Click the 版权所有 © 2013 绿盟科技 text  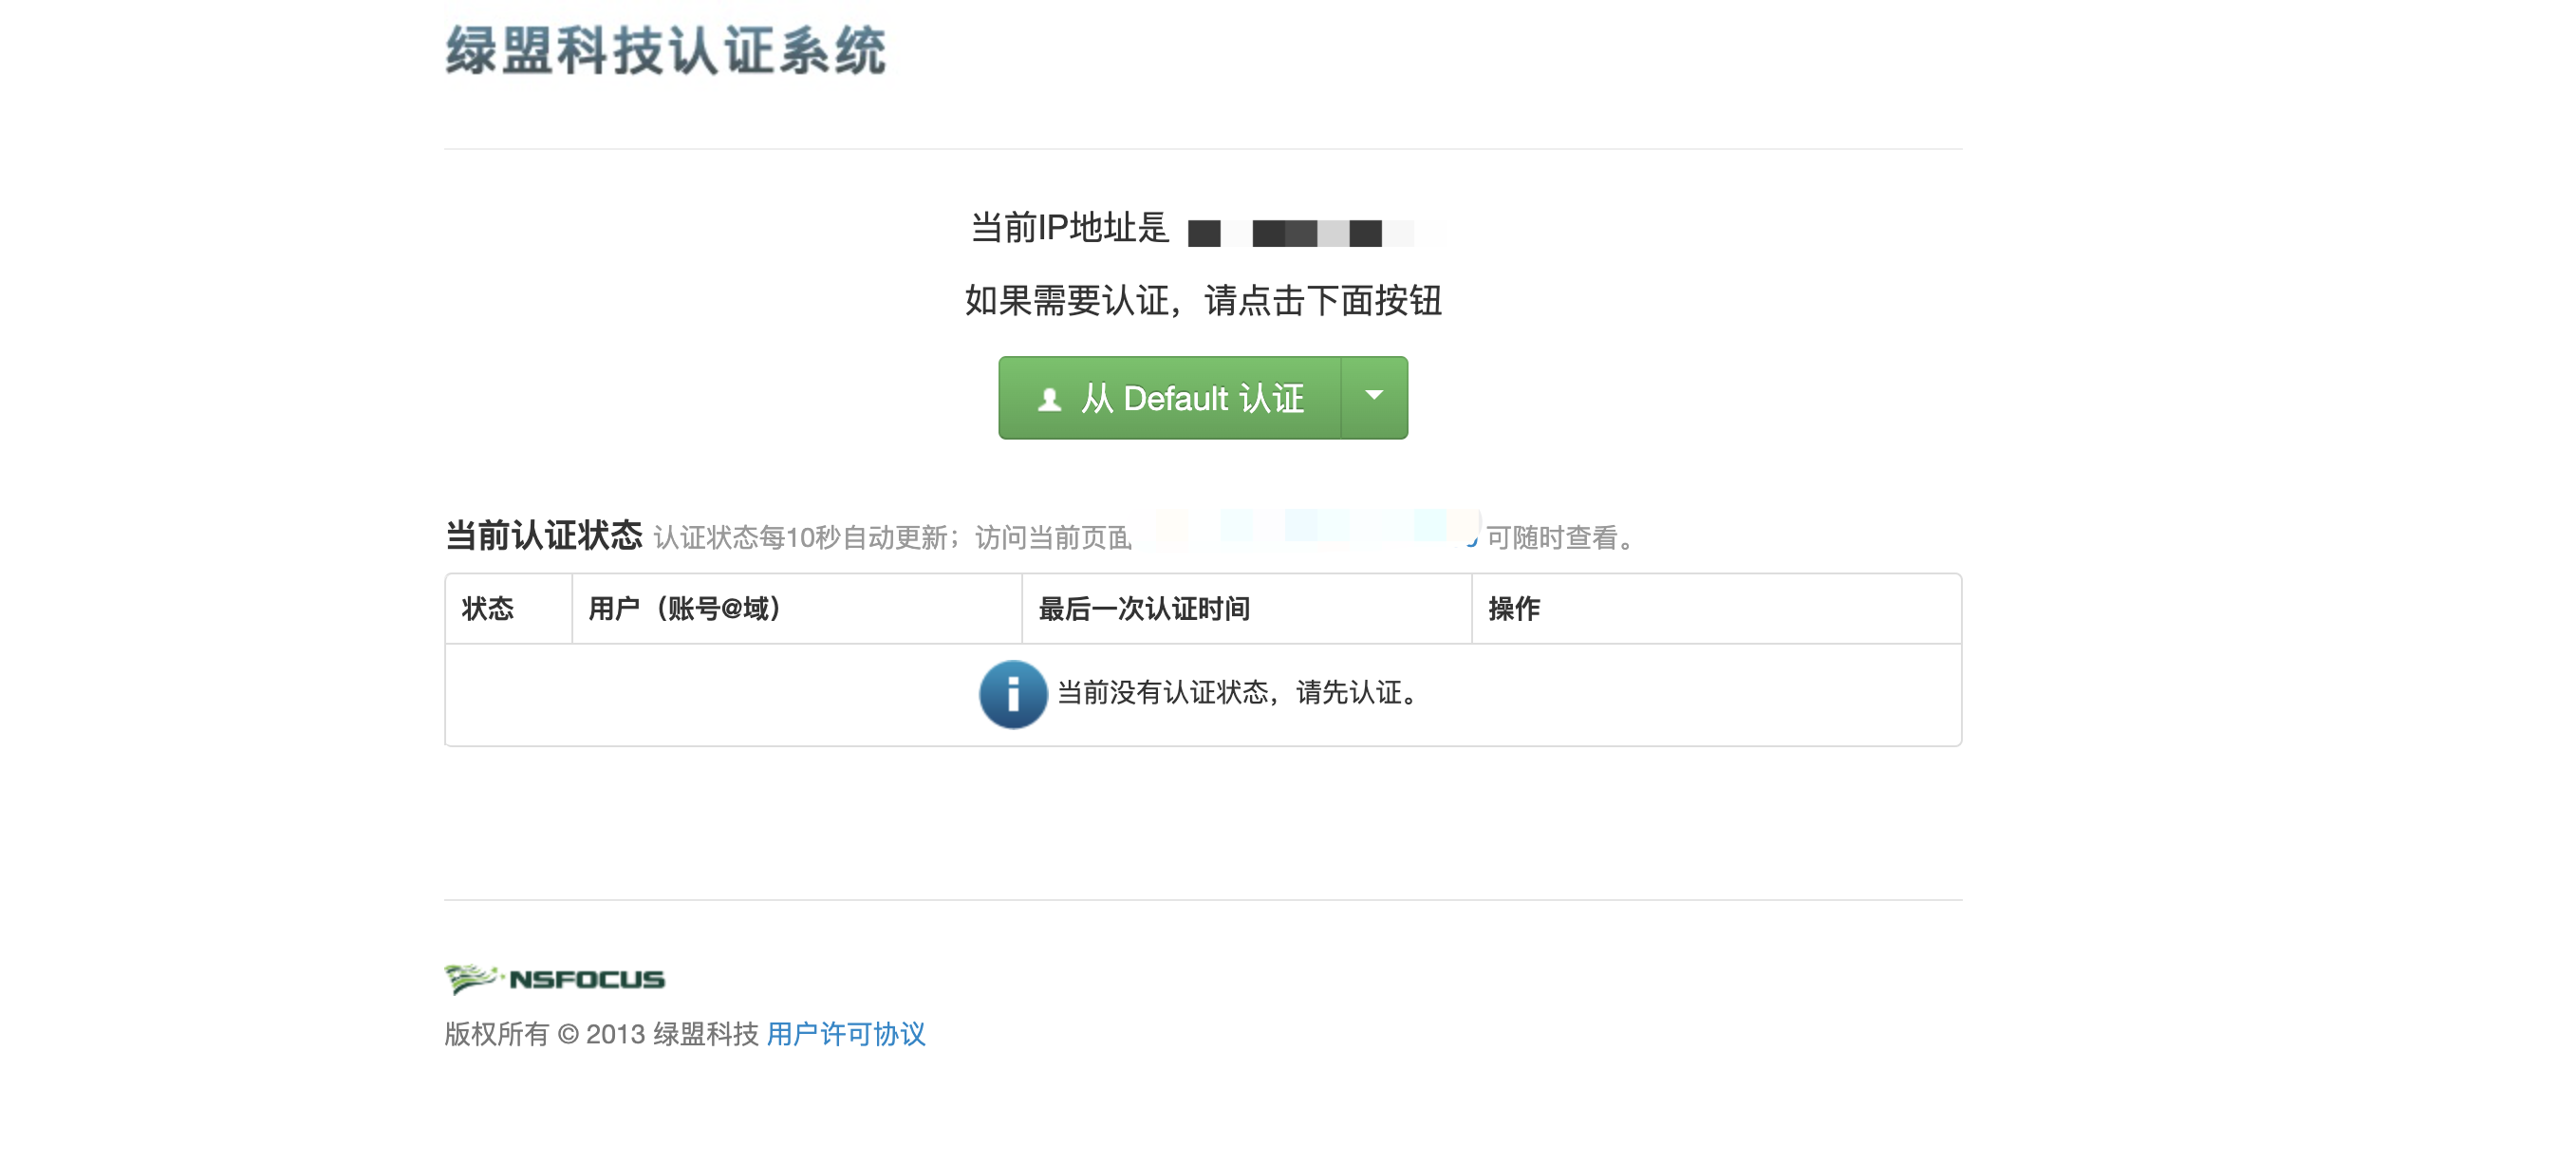click(601, 1034)
